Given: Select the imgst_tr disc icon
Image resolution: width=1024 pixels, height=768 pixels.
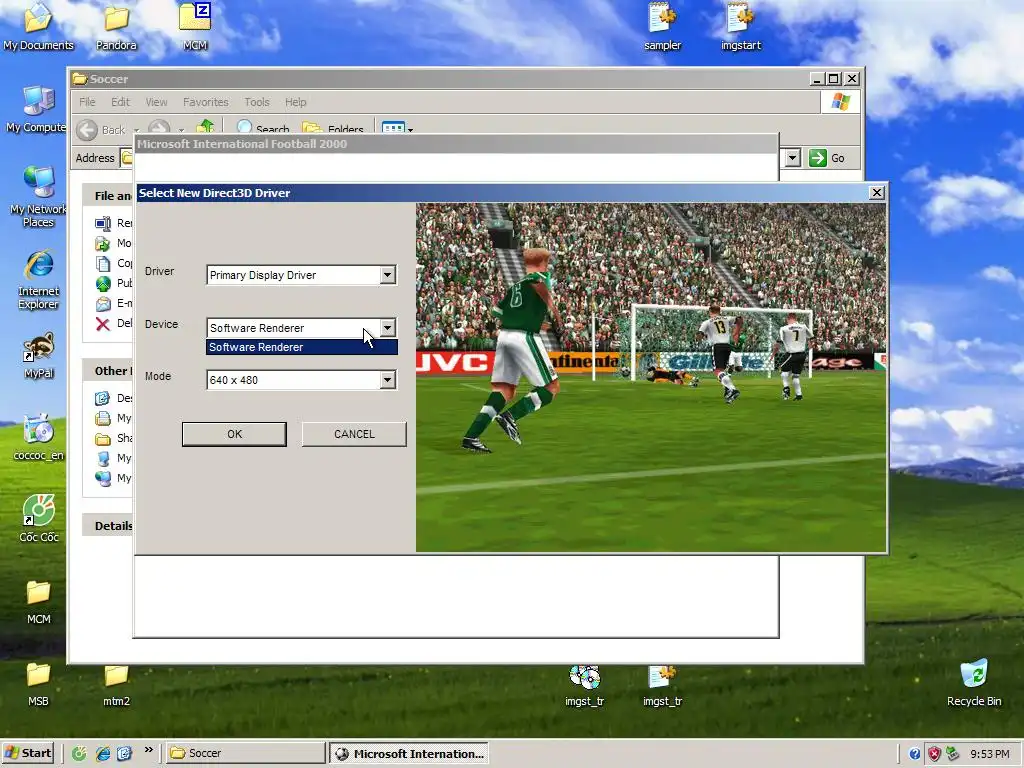Looking at the screenshot, I should click(584, 686).
